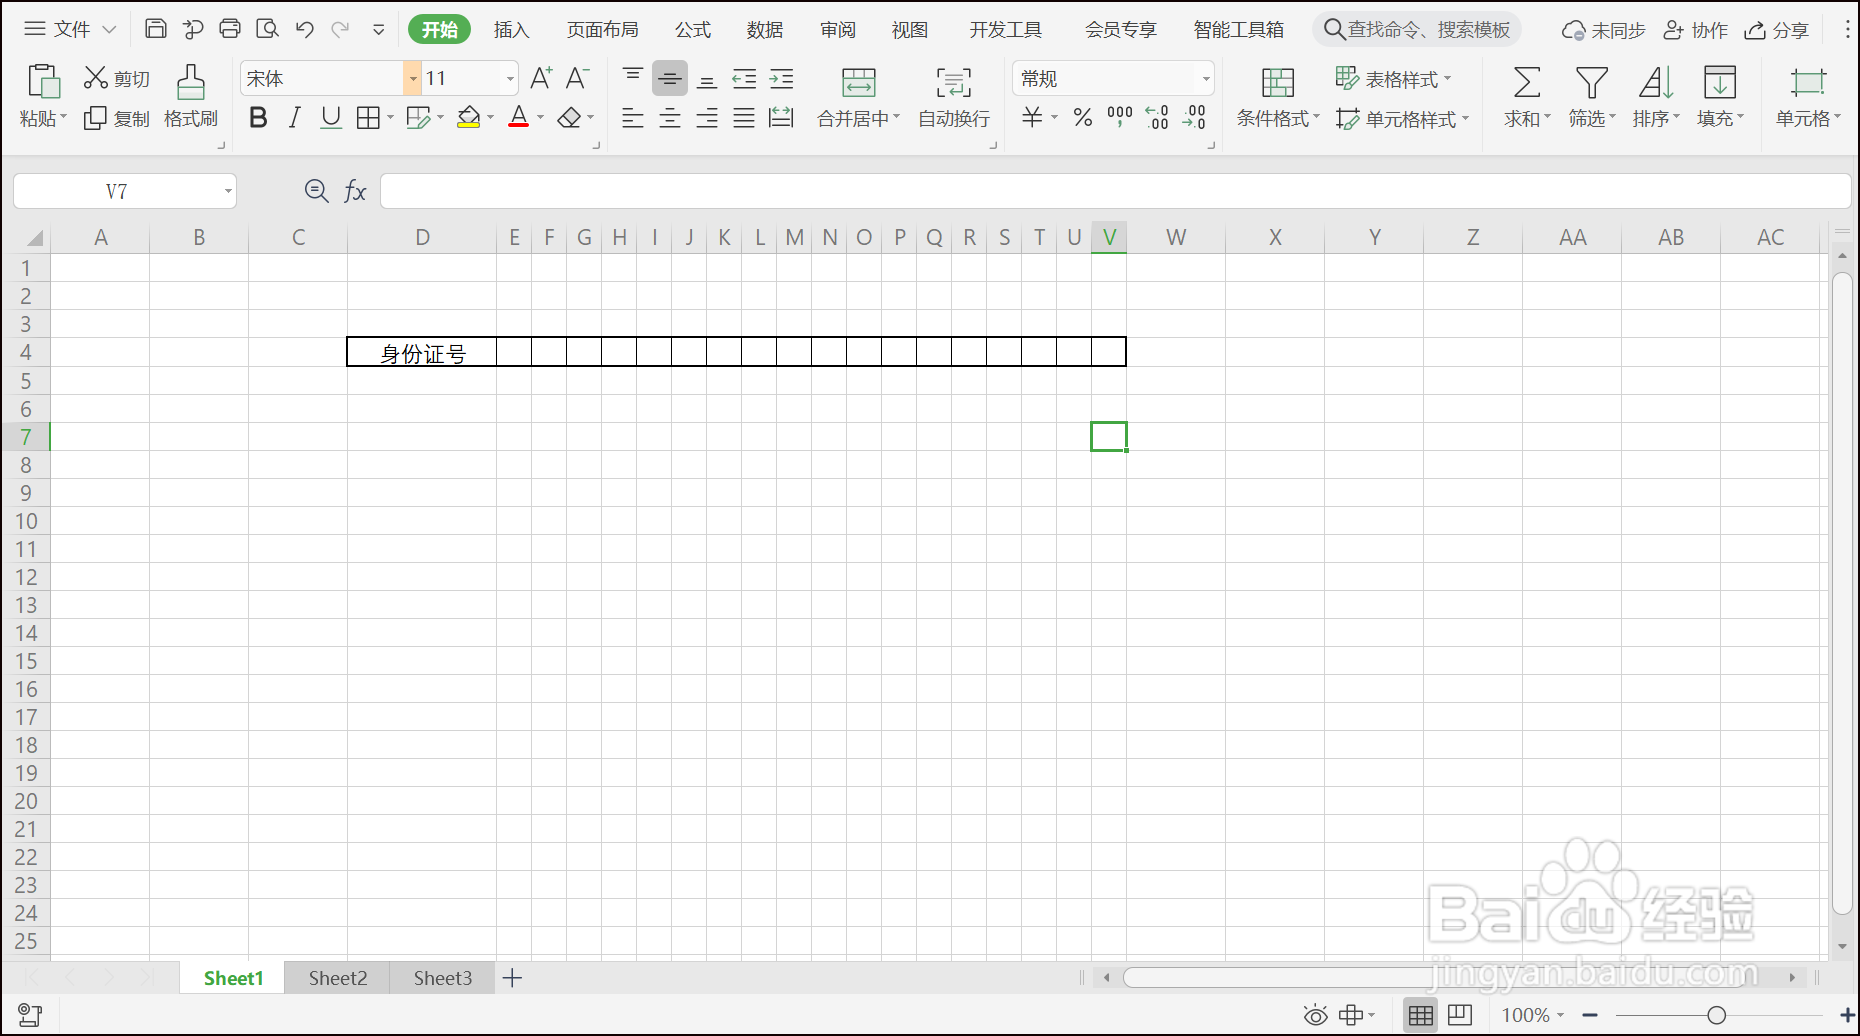
Task: Undo the last action
Action: 305,29
